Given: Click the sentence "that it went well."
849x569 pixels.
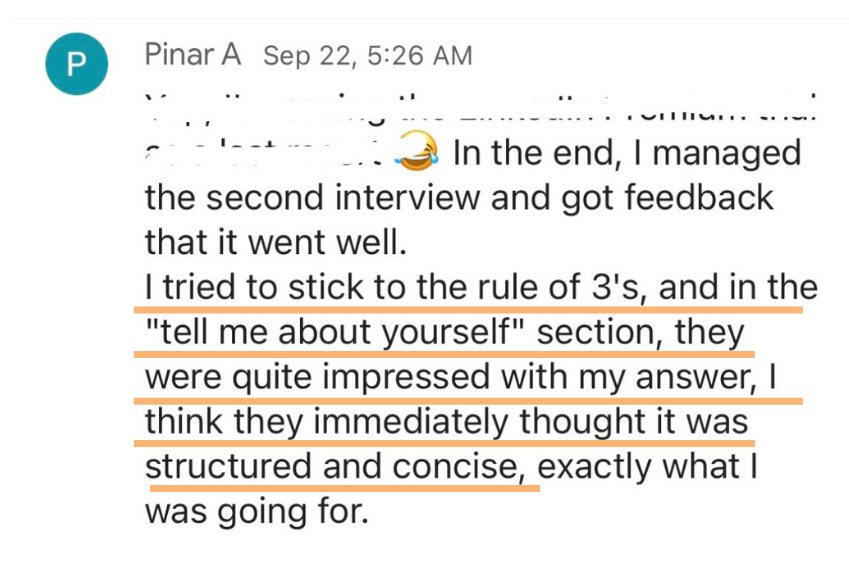Looking at the screenshot, I should 276,242.
